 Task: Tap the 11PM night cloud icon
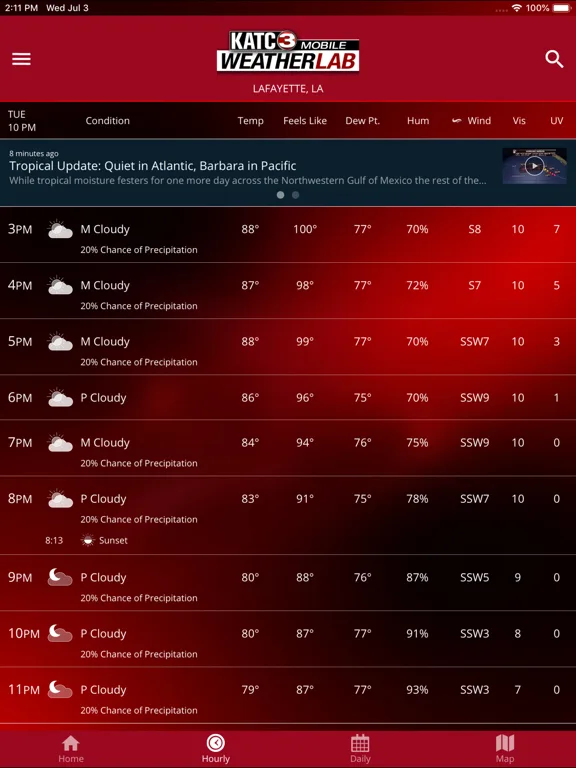coord(60,690)
